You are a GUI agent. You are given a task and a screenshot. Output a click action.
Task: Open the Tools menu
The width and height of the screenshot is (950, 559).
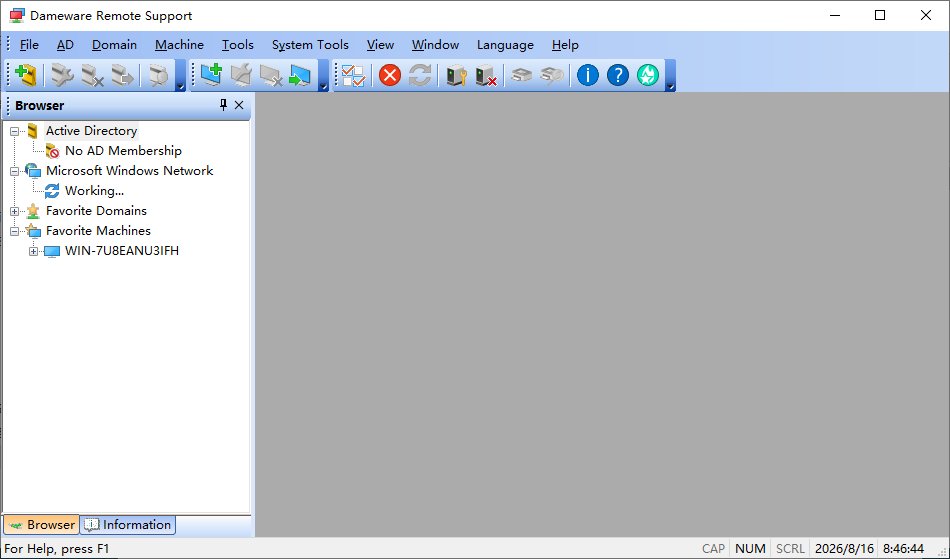238,45
